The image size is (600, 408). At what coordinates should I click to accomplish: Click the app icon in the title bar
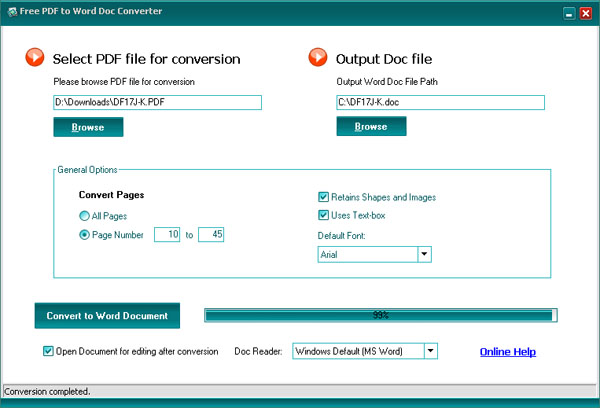[11, 10]
